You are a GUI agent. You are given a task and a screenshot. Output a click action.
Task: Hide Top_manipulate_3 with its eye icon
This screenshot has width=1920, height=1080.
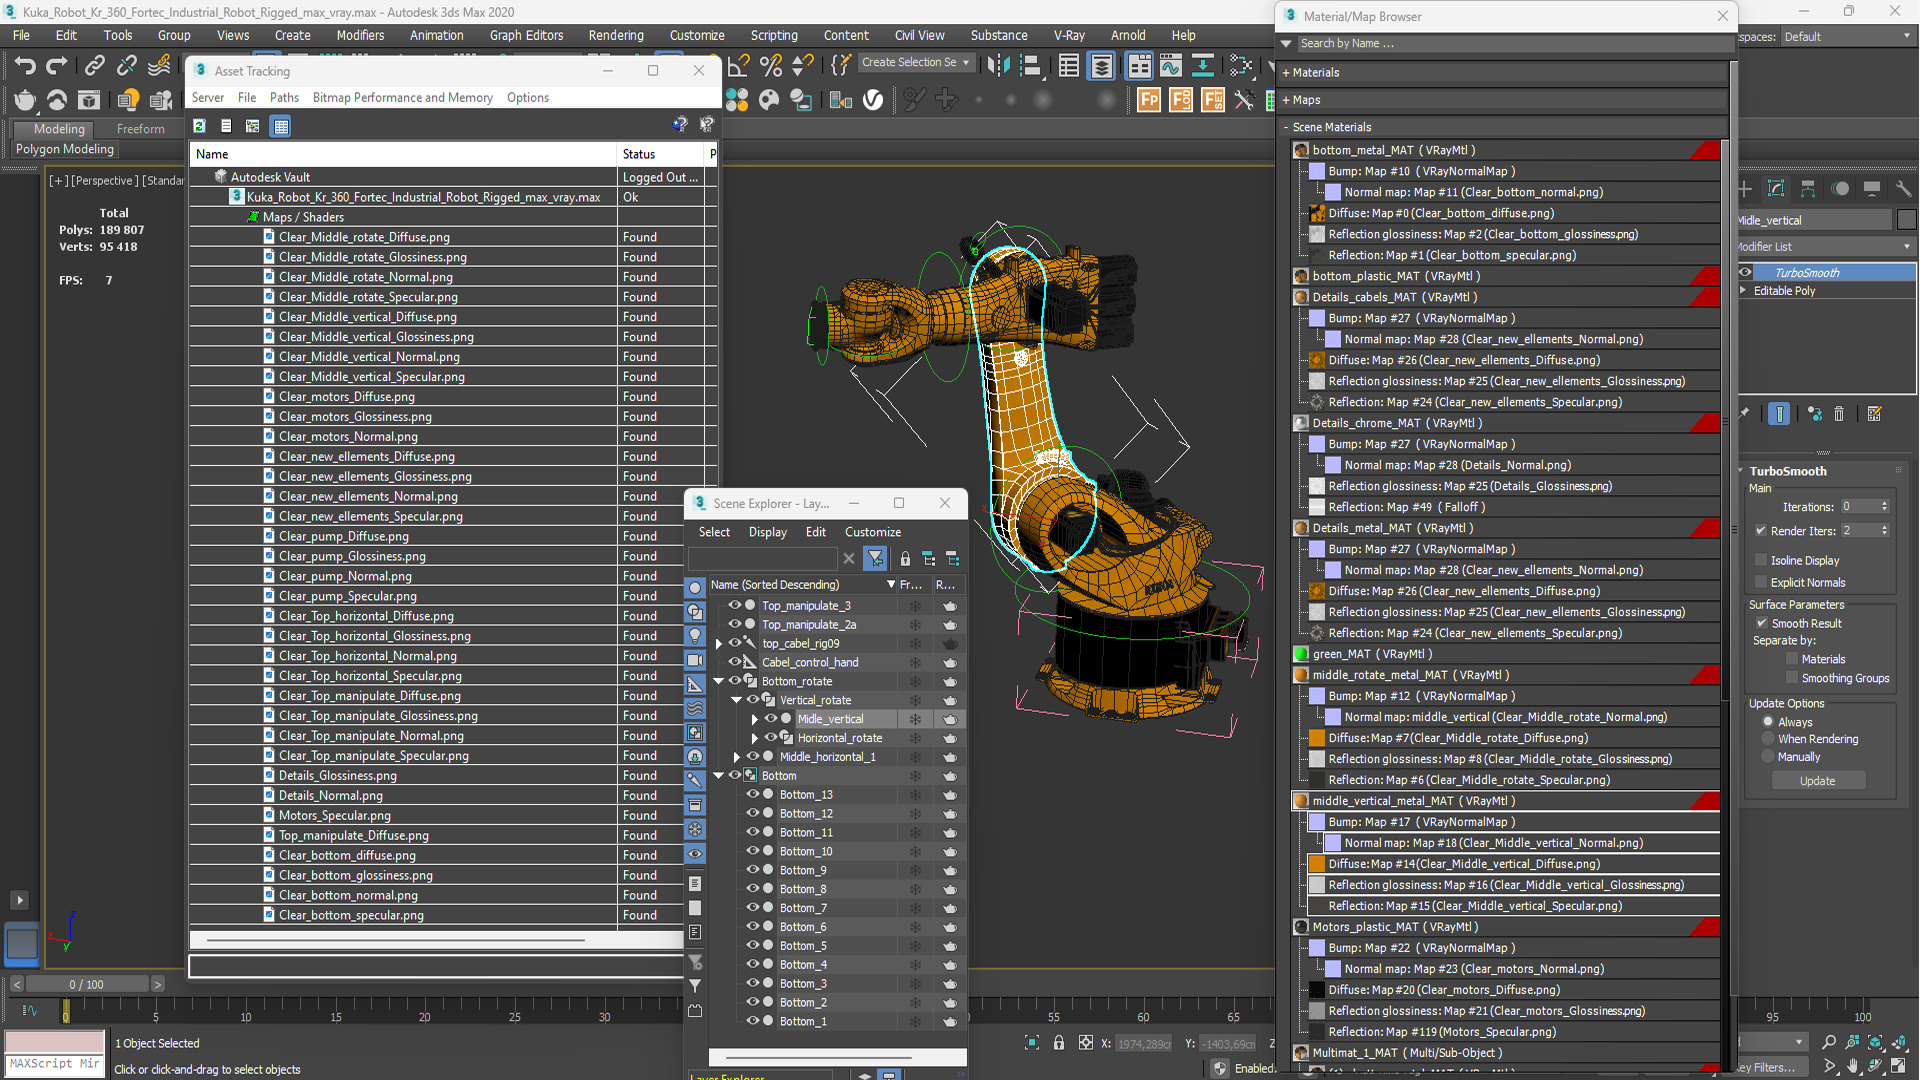[x=735, y=605]
